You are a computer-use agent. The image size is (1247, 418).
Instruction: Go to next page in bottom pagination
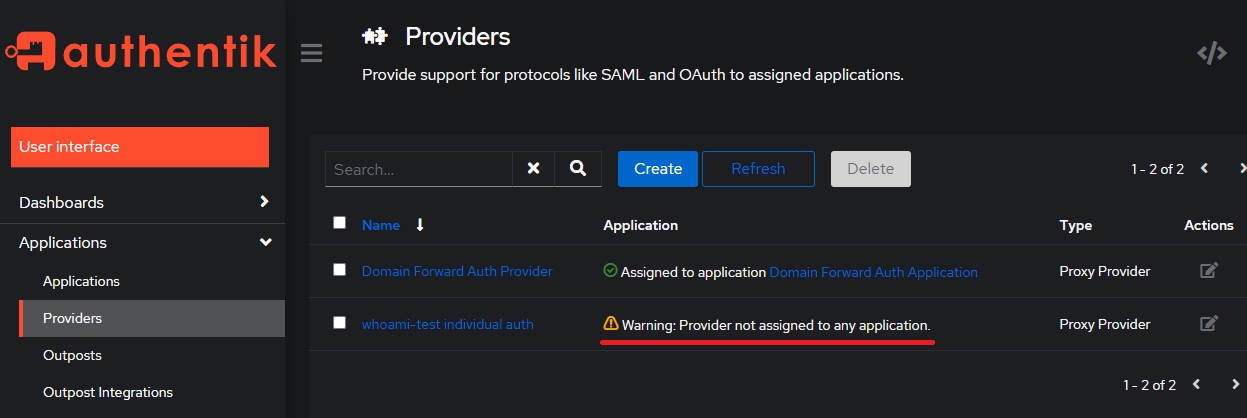pyautogui.click(x=1236, y=384)
